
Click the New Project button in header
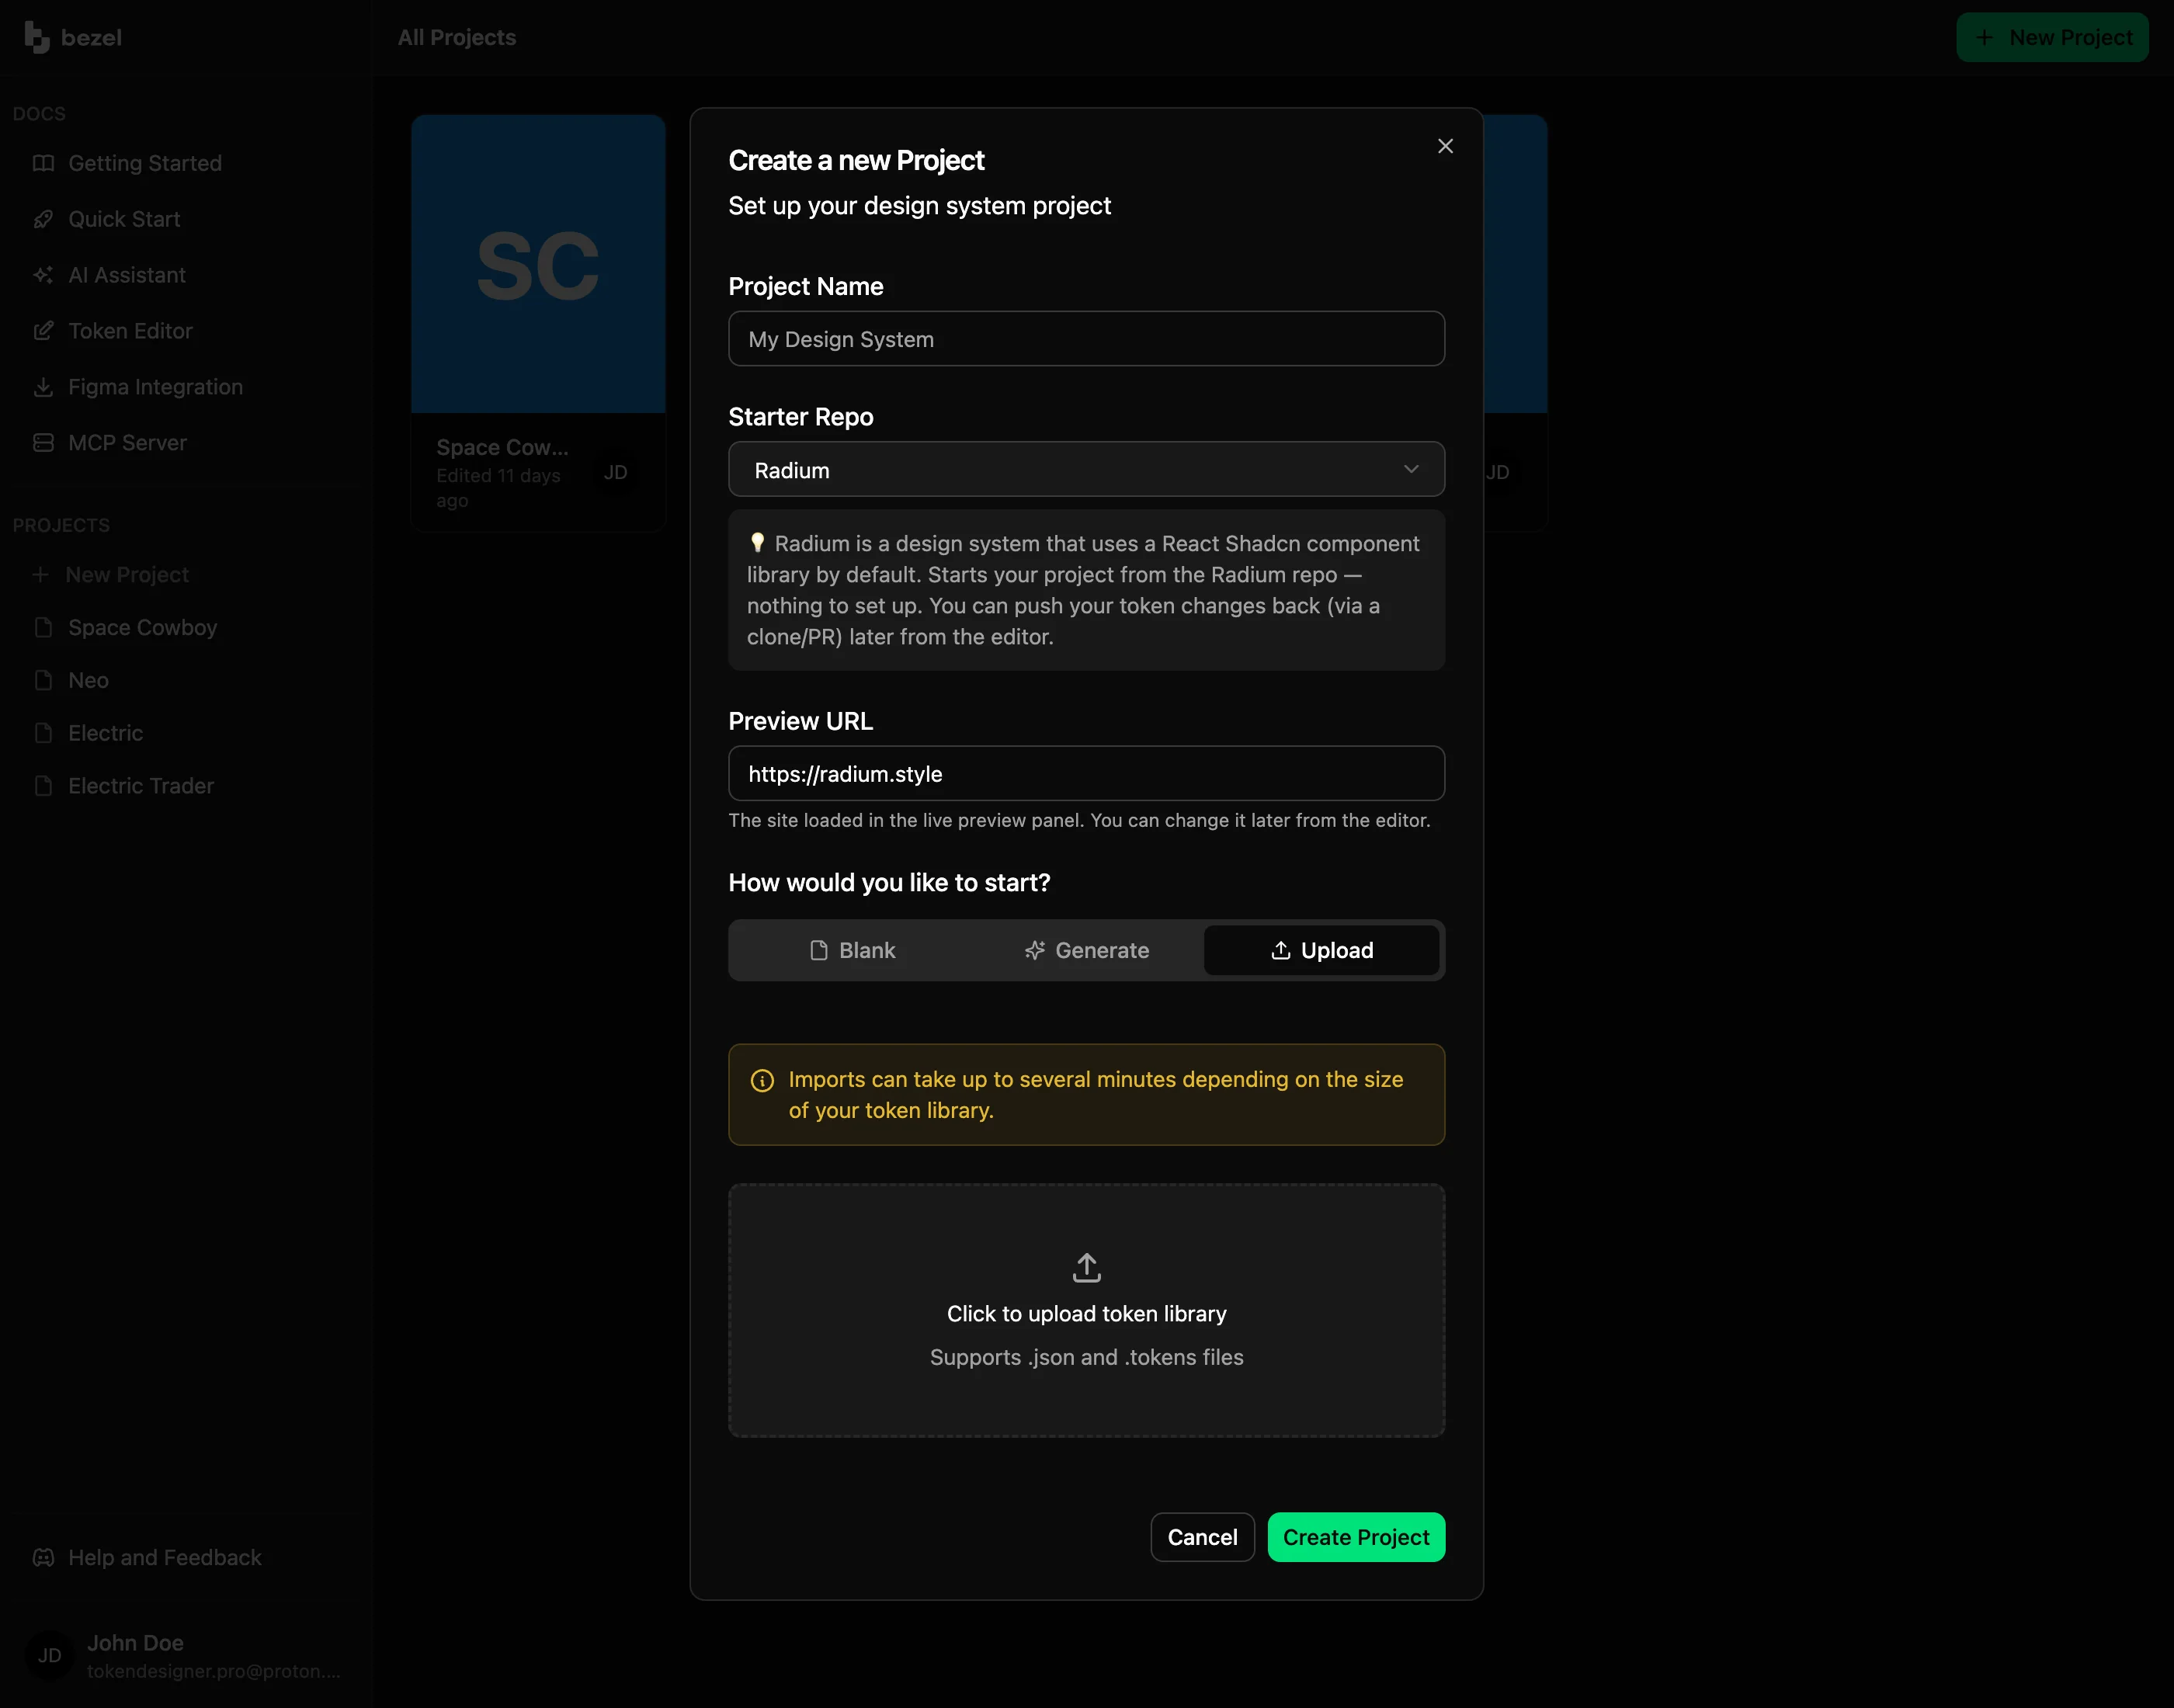(2052, 37)
